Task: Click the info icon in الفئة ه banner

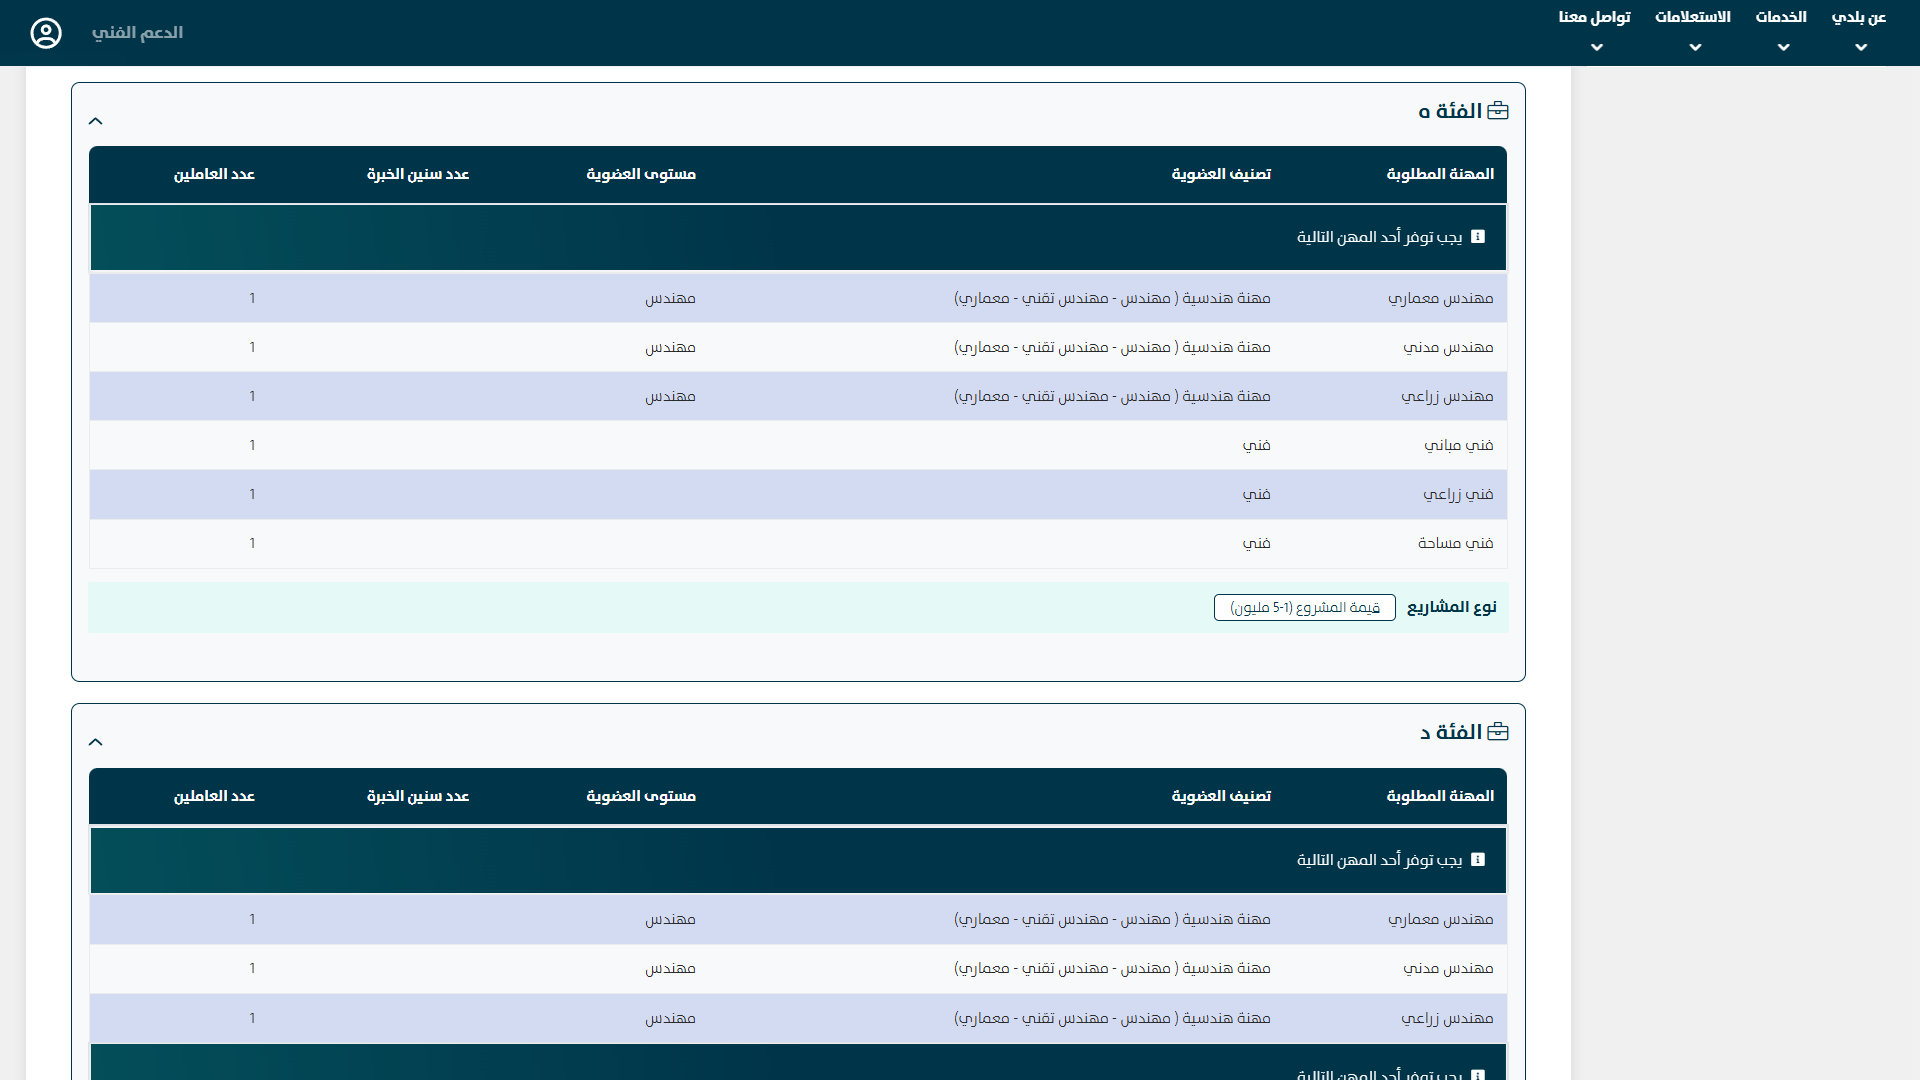Action: tap(1478, 237)
